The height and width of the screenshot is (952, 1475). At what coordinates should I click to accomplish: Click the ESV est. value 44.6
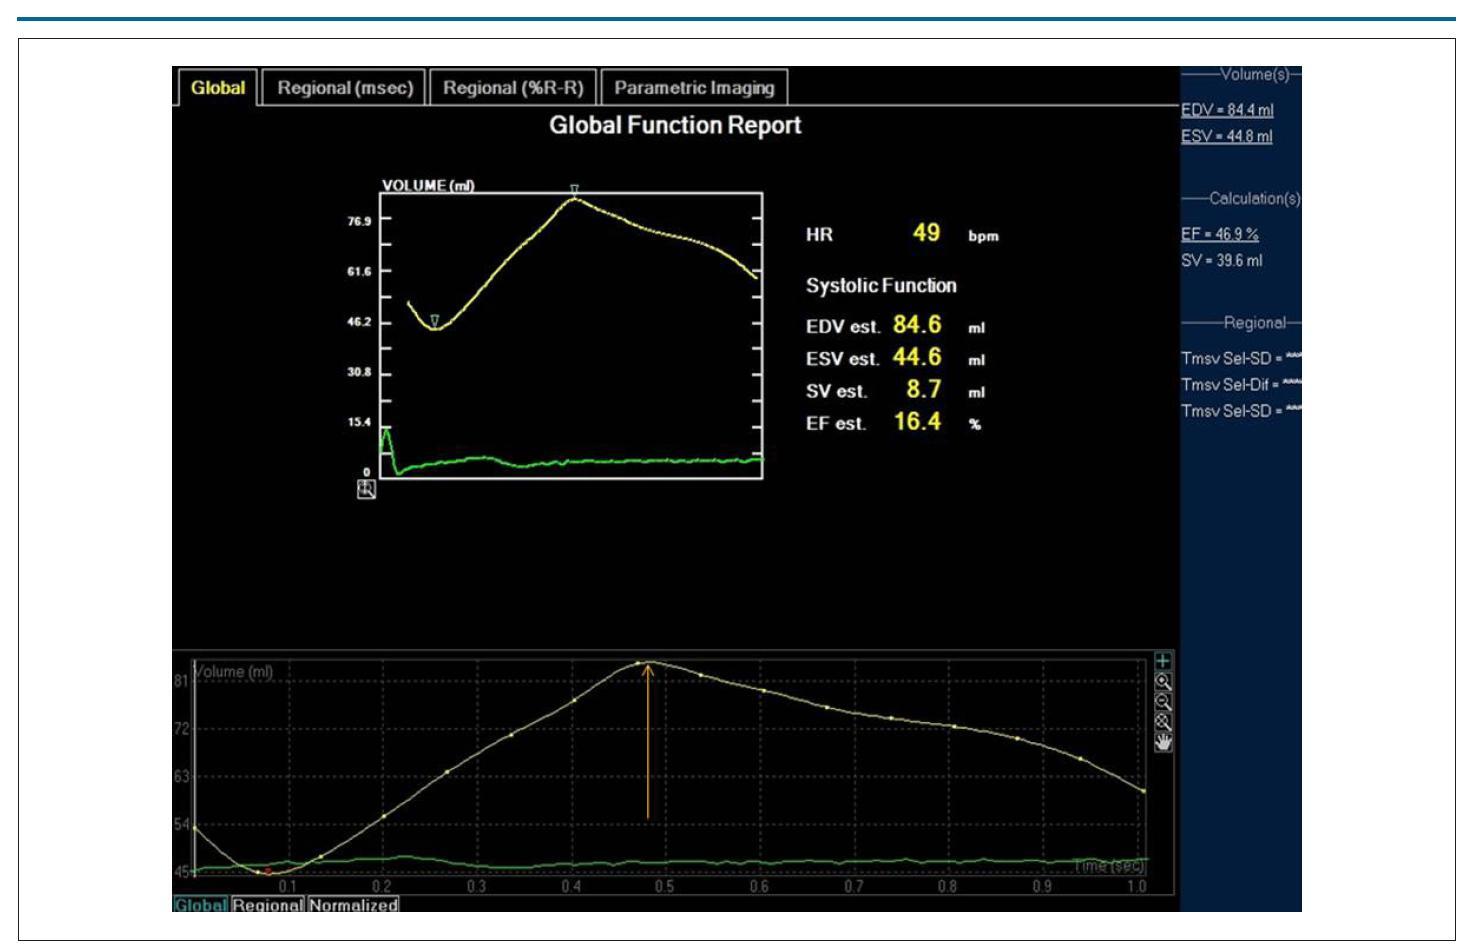click(x=917, y=357)
